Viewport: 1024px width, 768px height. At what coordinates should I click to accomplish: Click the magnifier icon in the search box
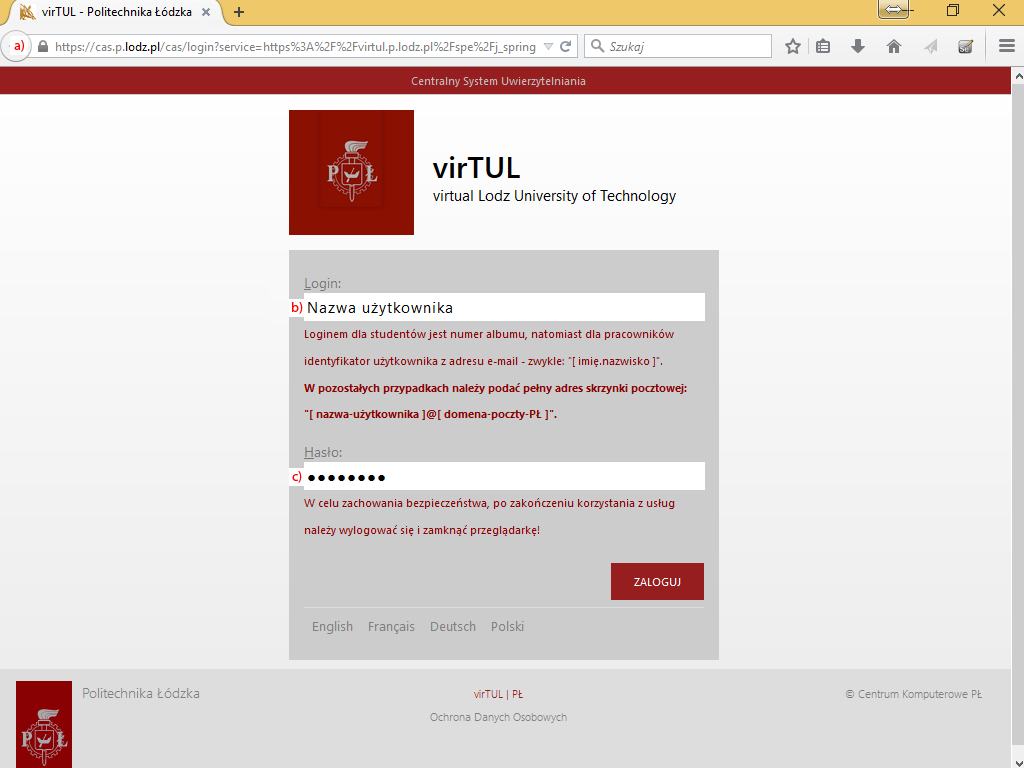597,46
